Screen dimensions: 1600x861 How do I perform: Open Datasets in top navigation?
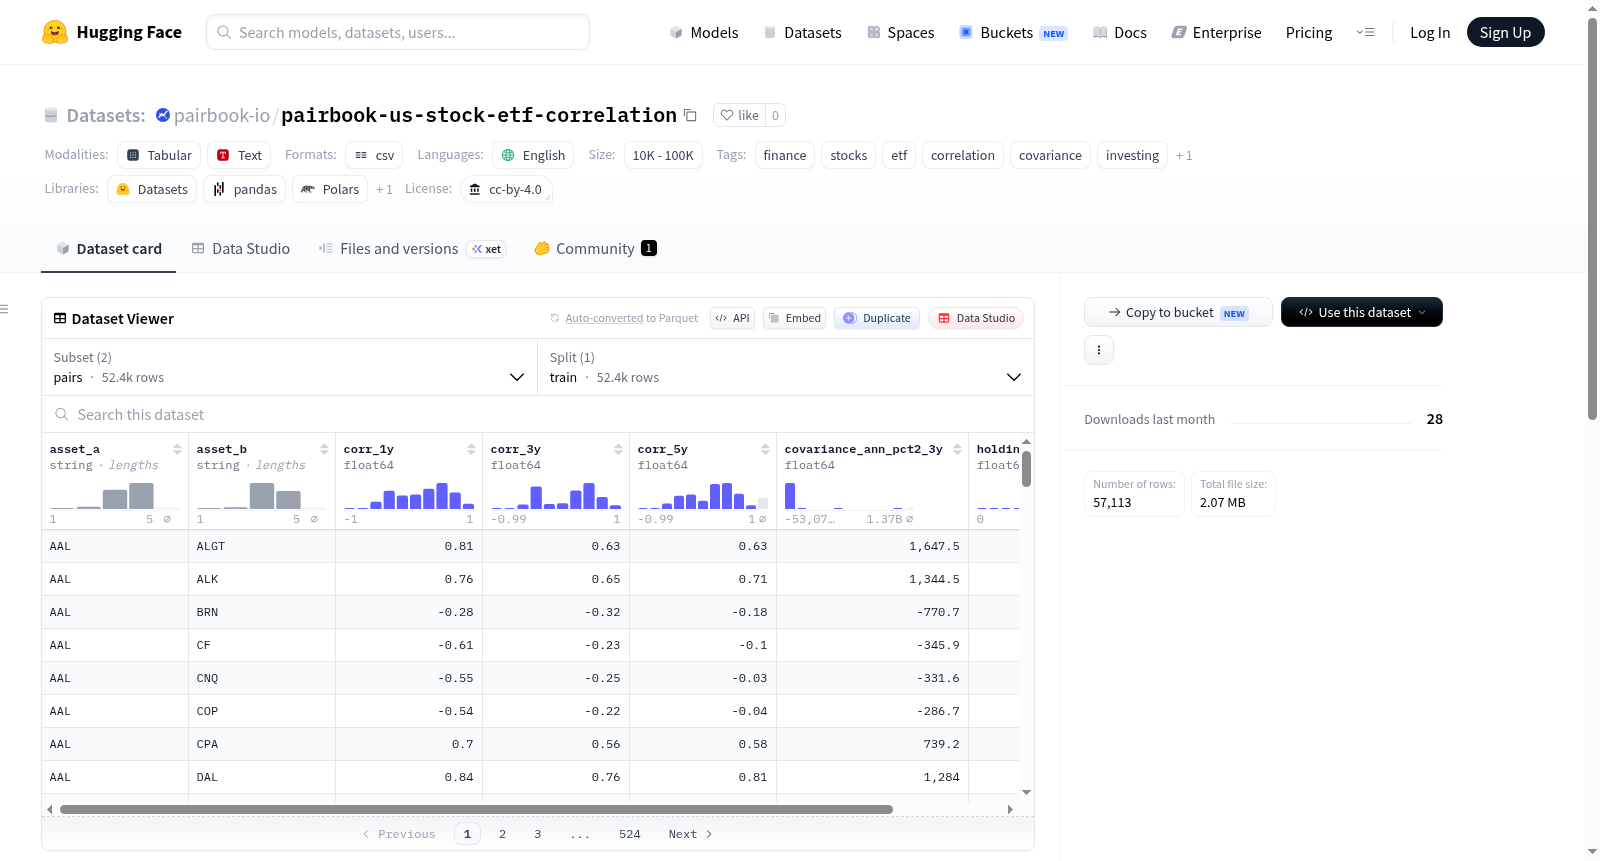coord(802,32)
